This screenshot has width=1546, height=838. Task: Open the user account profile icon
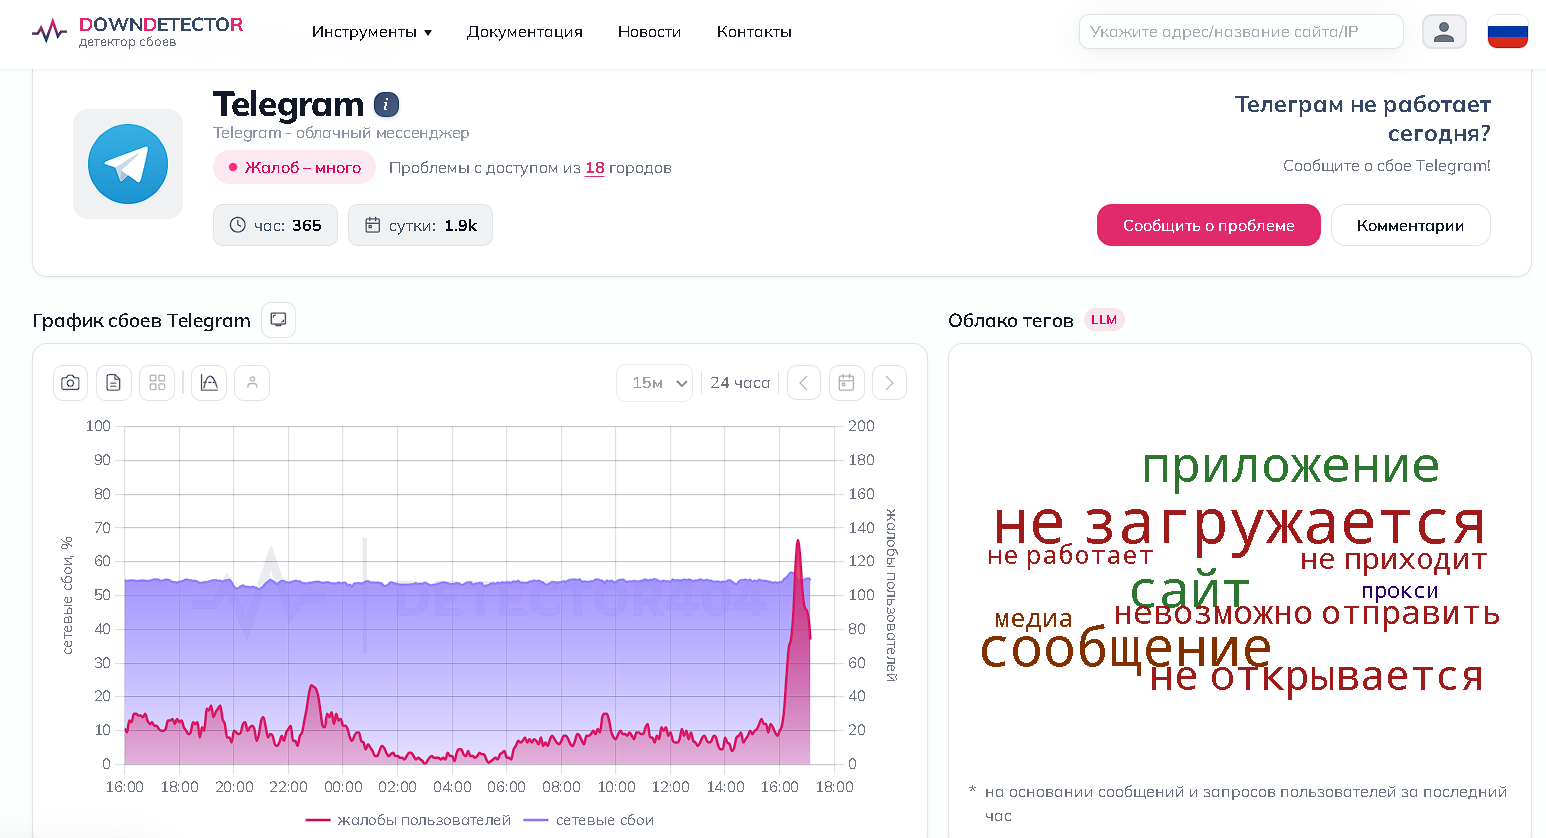[x=1444, y=32]
